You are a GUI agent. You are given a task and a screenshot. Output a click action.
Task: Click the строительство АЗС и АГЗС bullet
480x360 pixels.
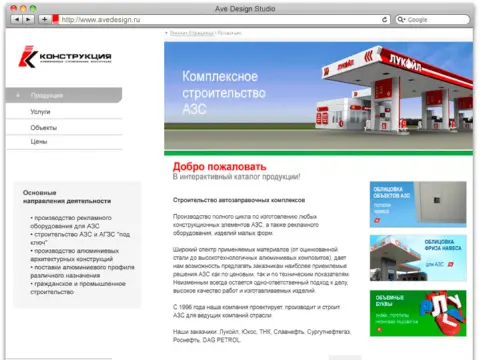click(x=80, y=238)
